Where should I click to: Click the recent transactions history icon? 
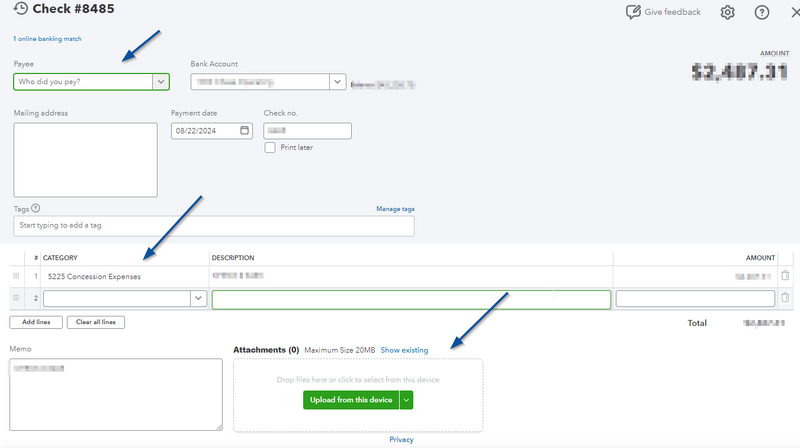[21, 10]
